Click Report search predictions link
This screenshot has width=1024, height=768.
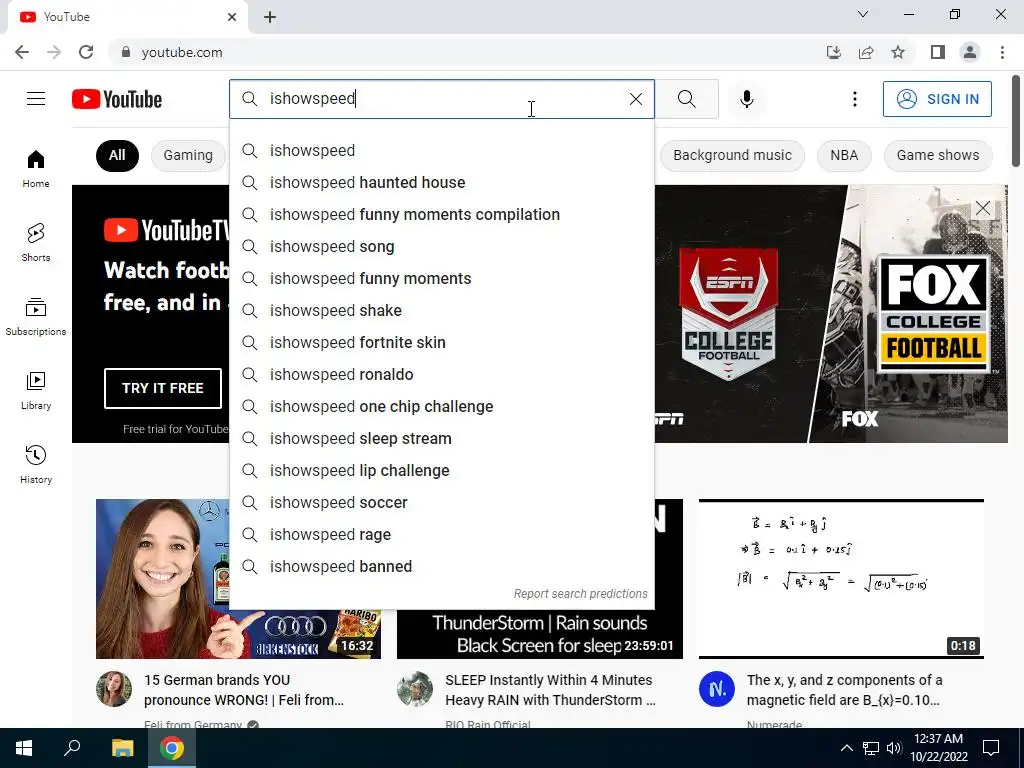(x=580, y=594)
